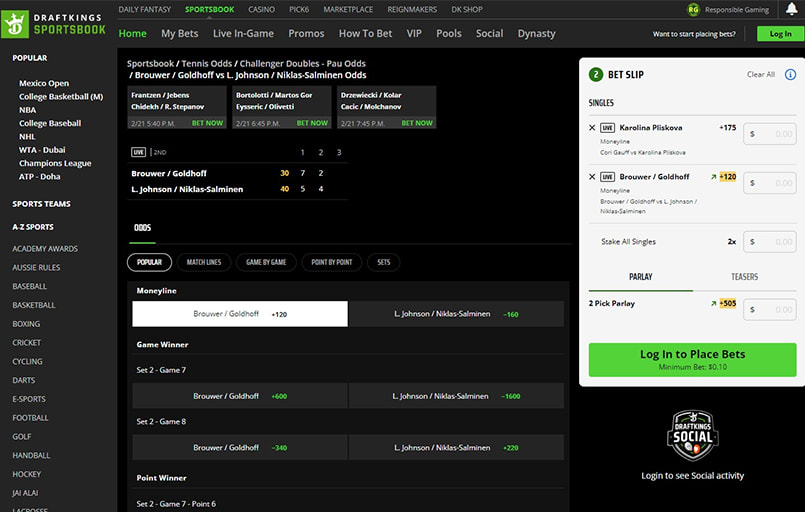This screenshot has width=805, height=512.
Task: Click the bet slip info icon
Action: 790,74
